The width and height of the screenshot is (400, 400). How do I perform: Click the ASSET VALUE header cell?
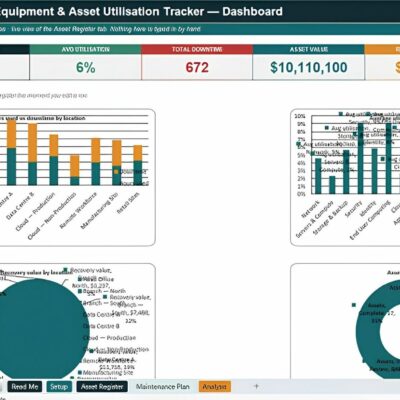[x=308, y=49]
